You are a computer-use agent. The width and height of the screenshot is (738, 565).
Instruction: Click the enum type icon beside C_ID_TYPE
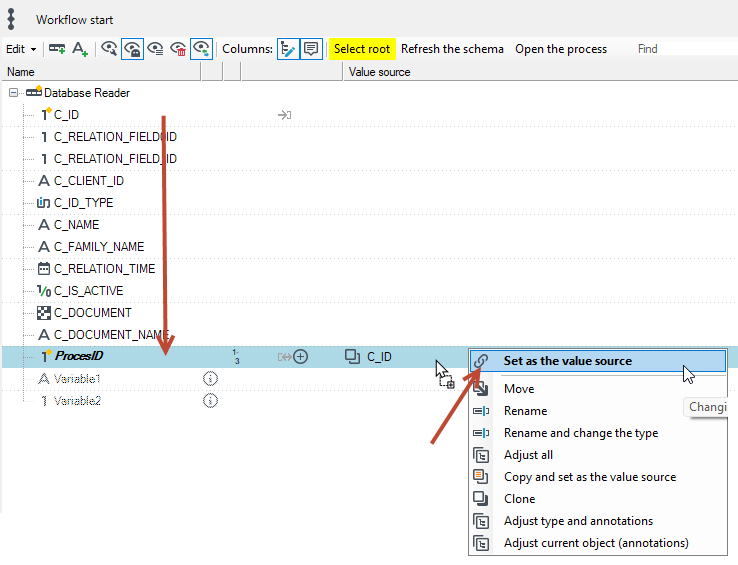(43, 203)
